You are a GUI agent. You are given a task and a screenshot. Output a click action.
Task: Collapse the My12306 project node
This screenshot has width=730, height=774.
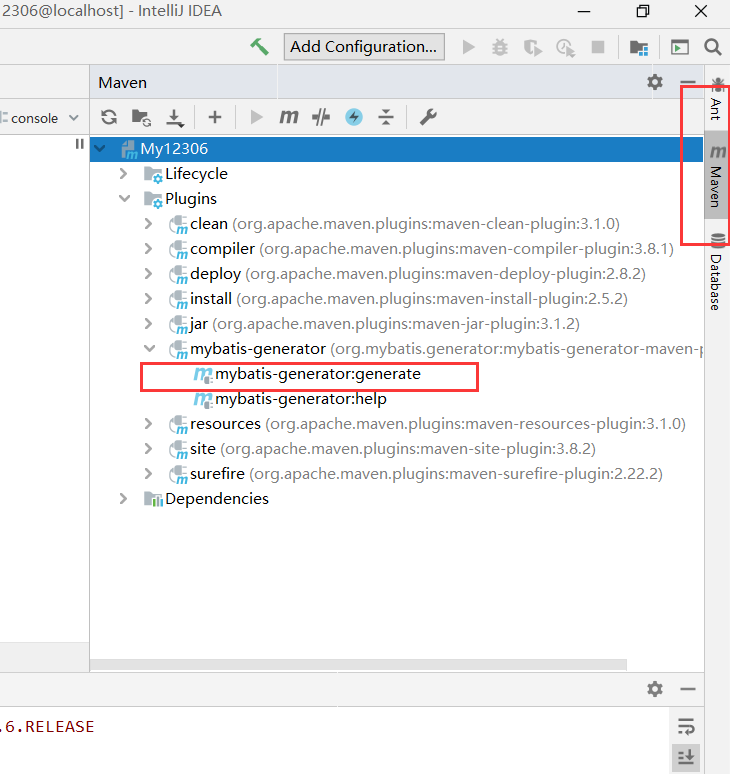click(x=100, y=148)
